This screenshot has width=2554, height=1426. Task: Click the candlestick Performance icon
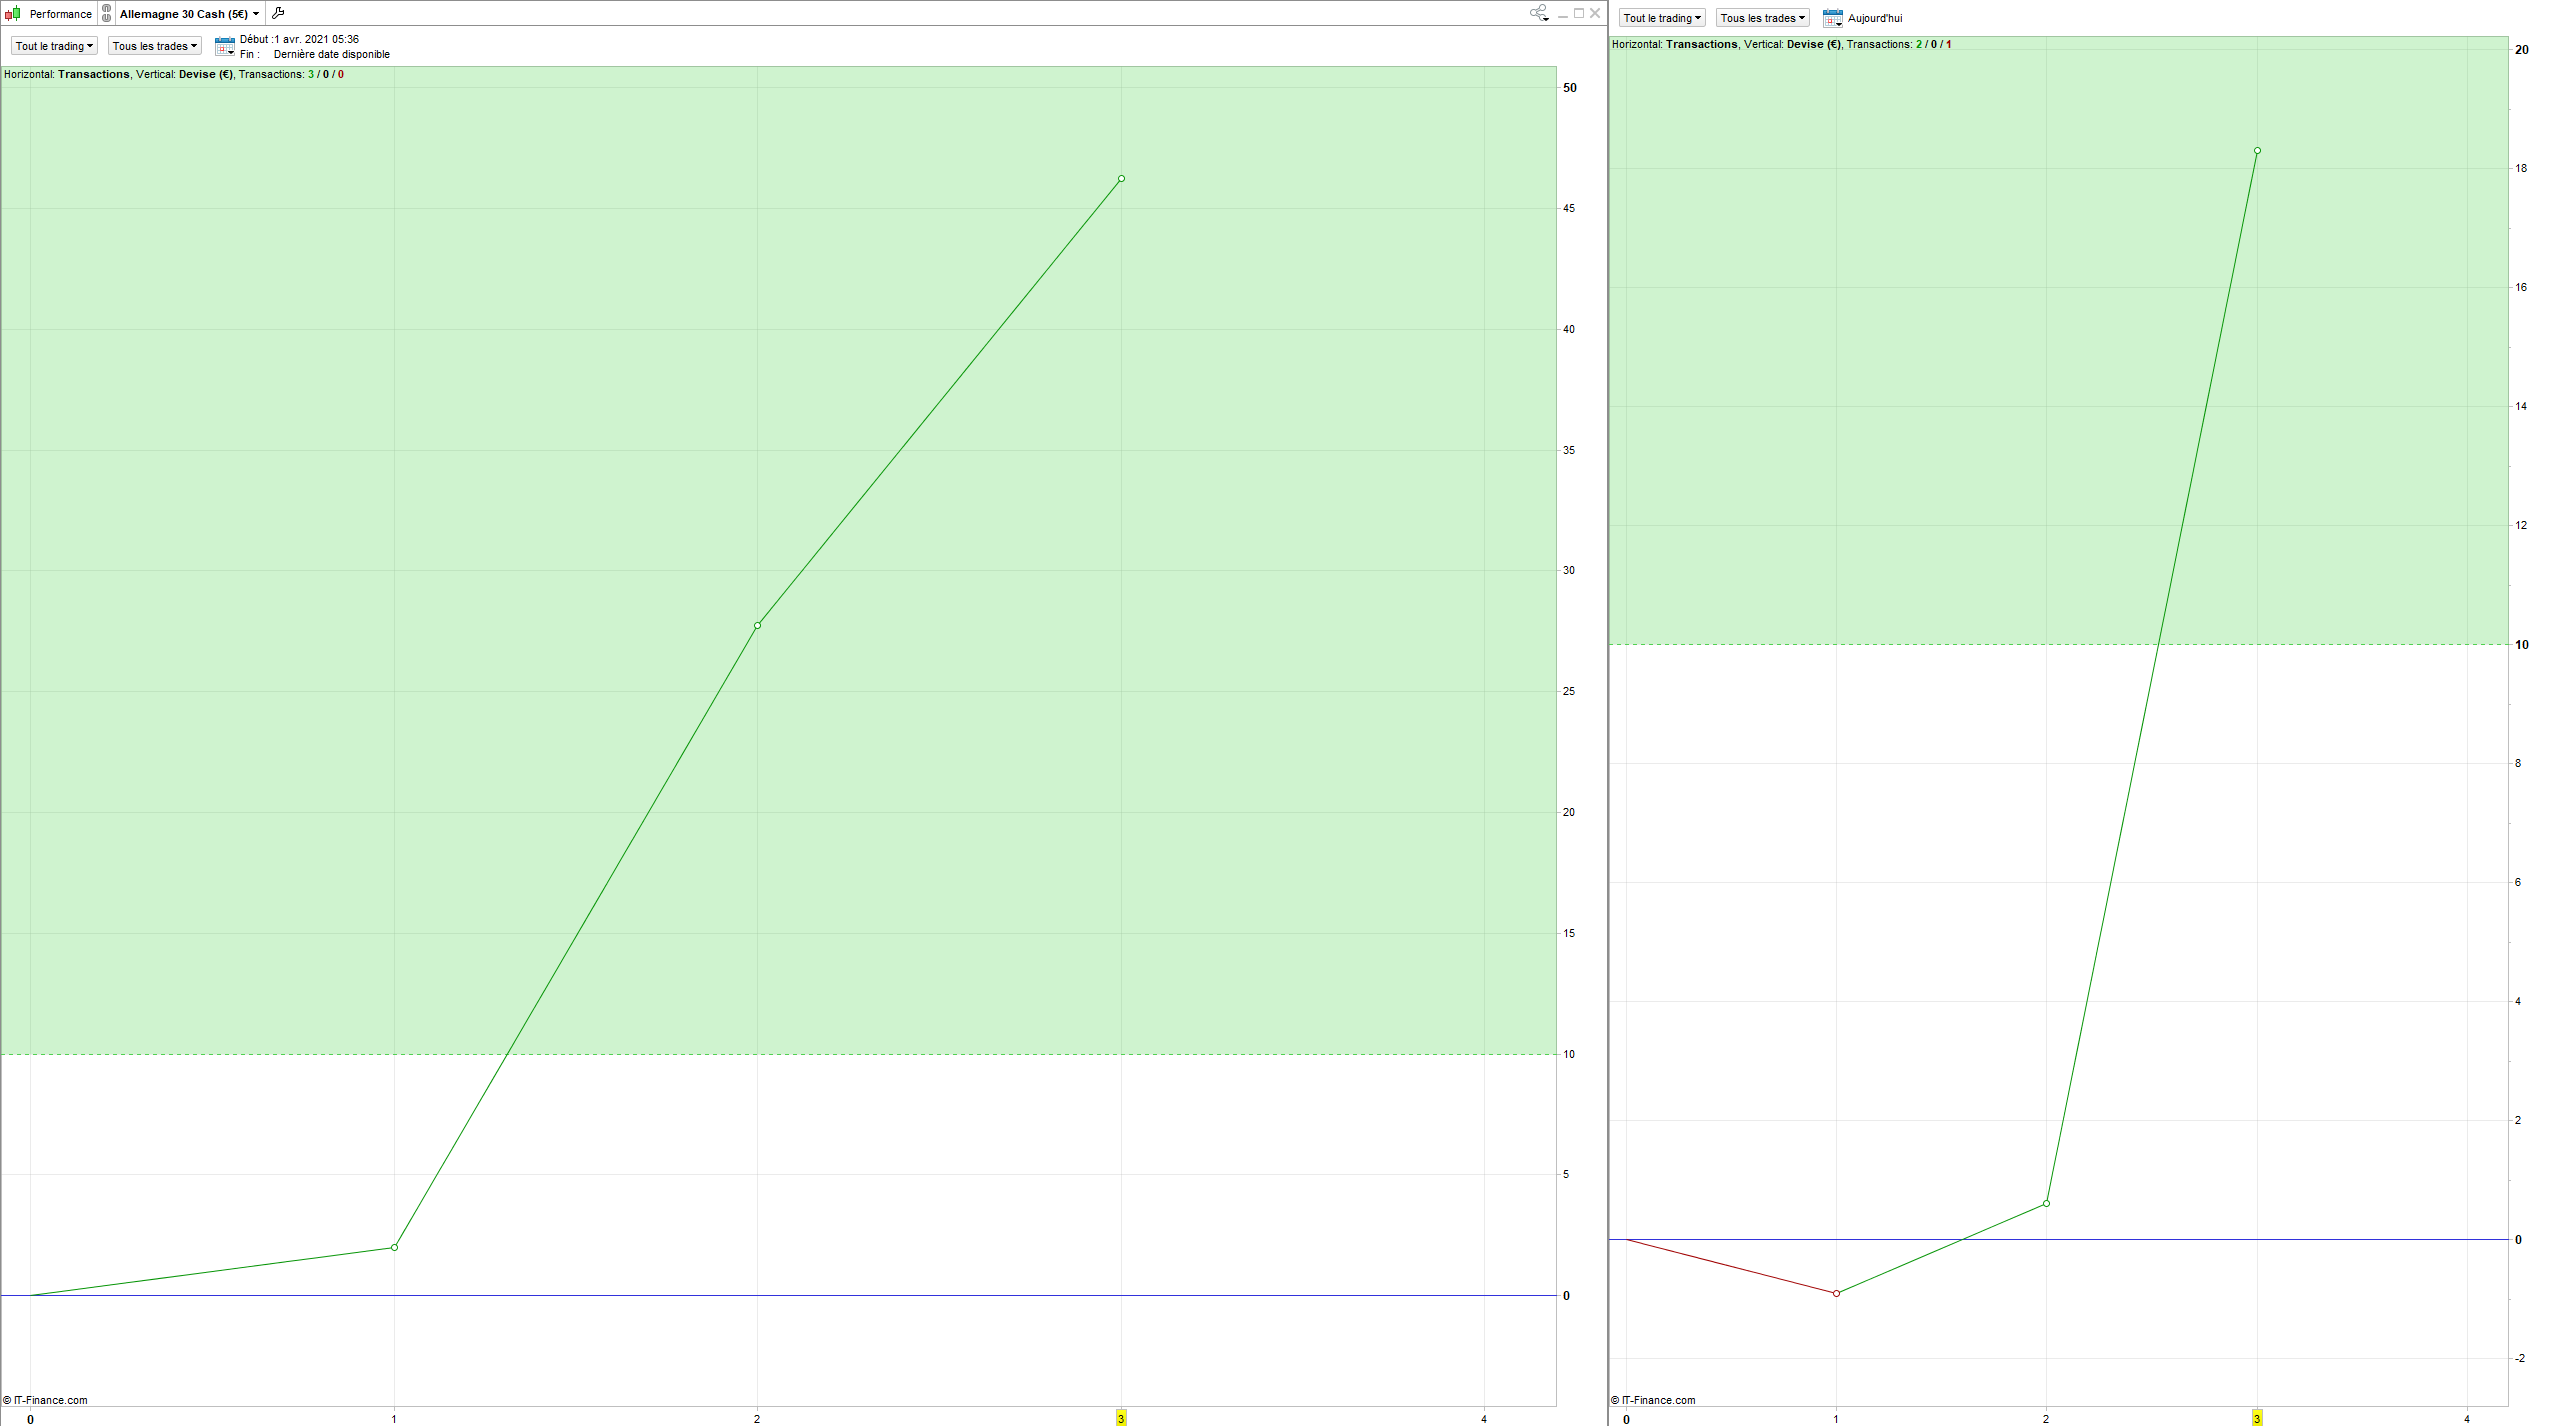click(13, 14)
